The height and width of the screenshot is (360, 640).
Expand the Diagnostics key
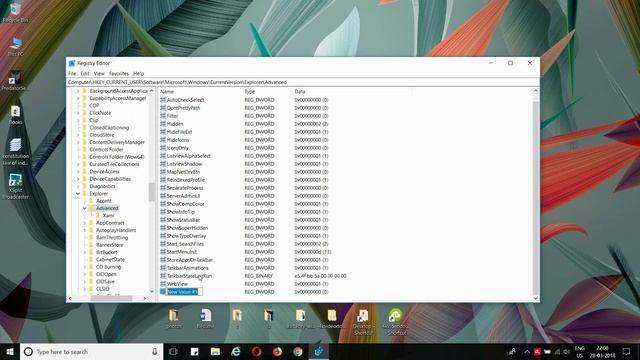tap(78, 186)
